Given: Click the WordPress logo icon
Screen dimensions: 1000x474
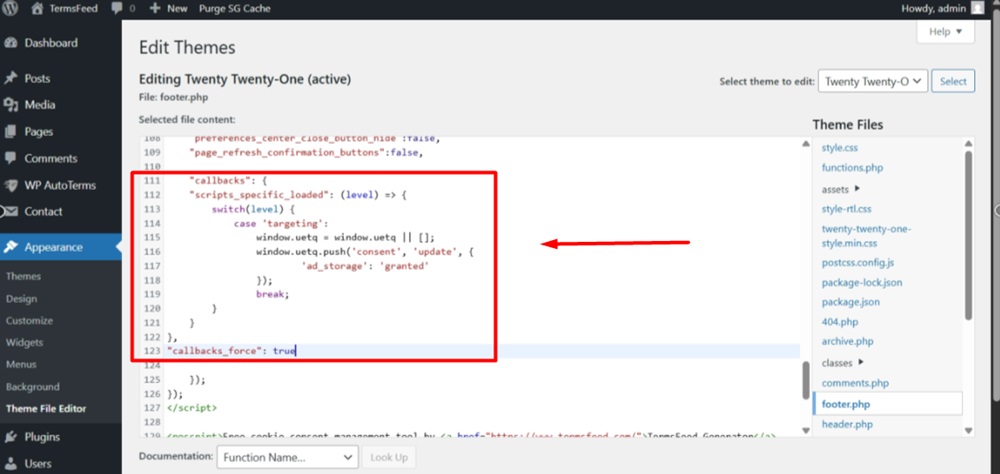Looking at the screenshot, I should click(x=11, y=8).
